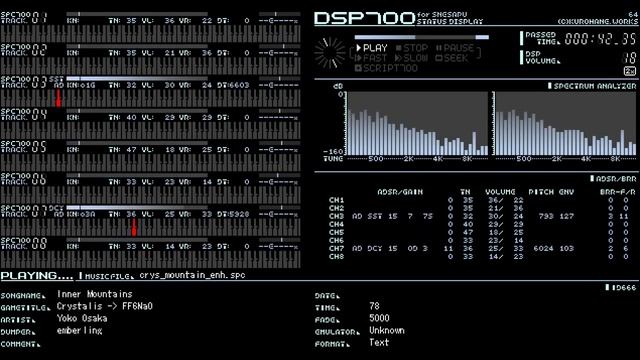Click the track 01 piano keyboard strip
Image resolution: width=640 pixels, height=360 pixels.
coord(150,33)
